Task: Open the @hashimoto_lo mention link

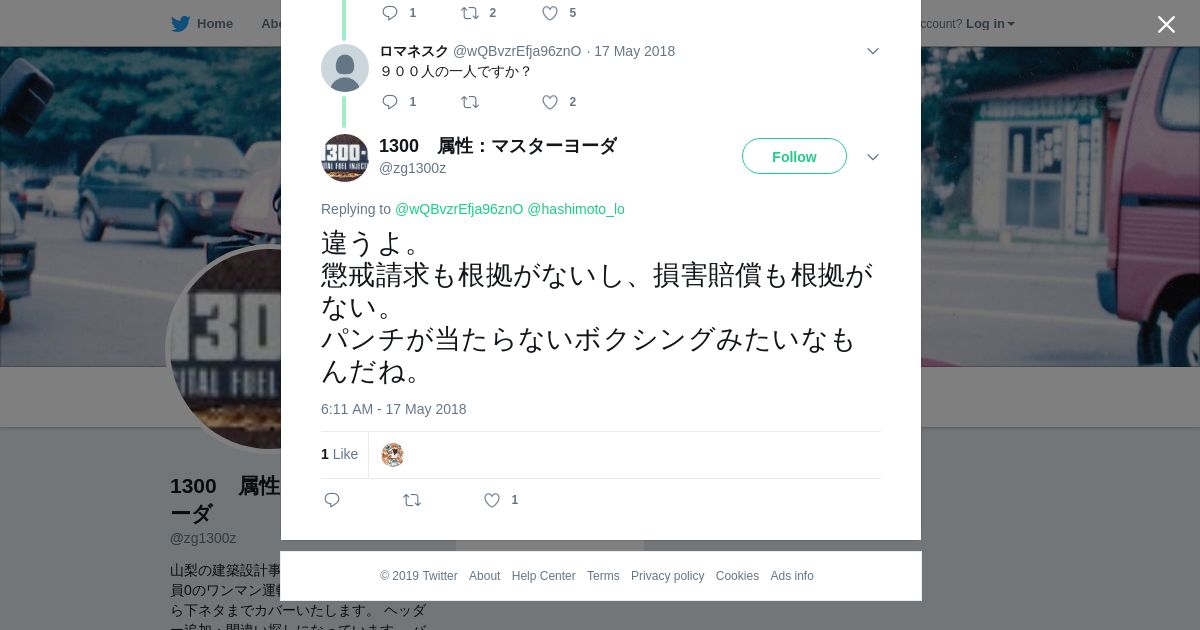Action: pyautogui.click(x=576, y=209)
